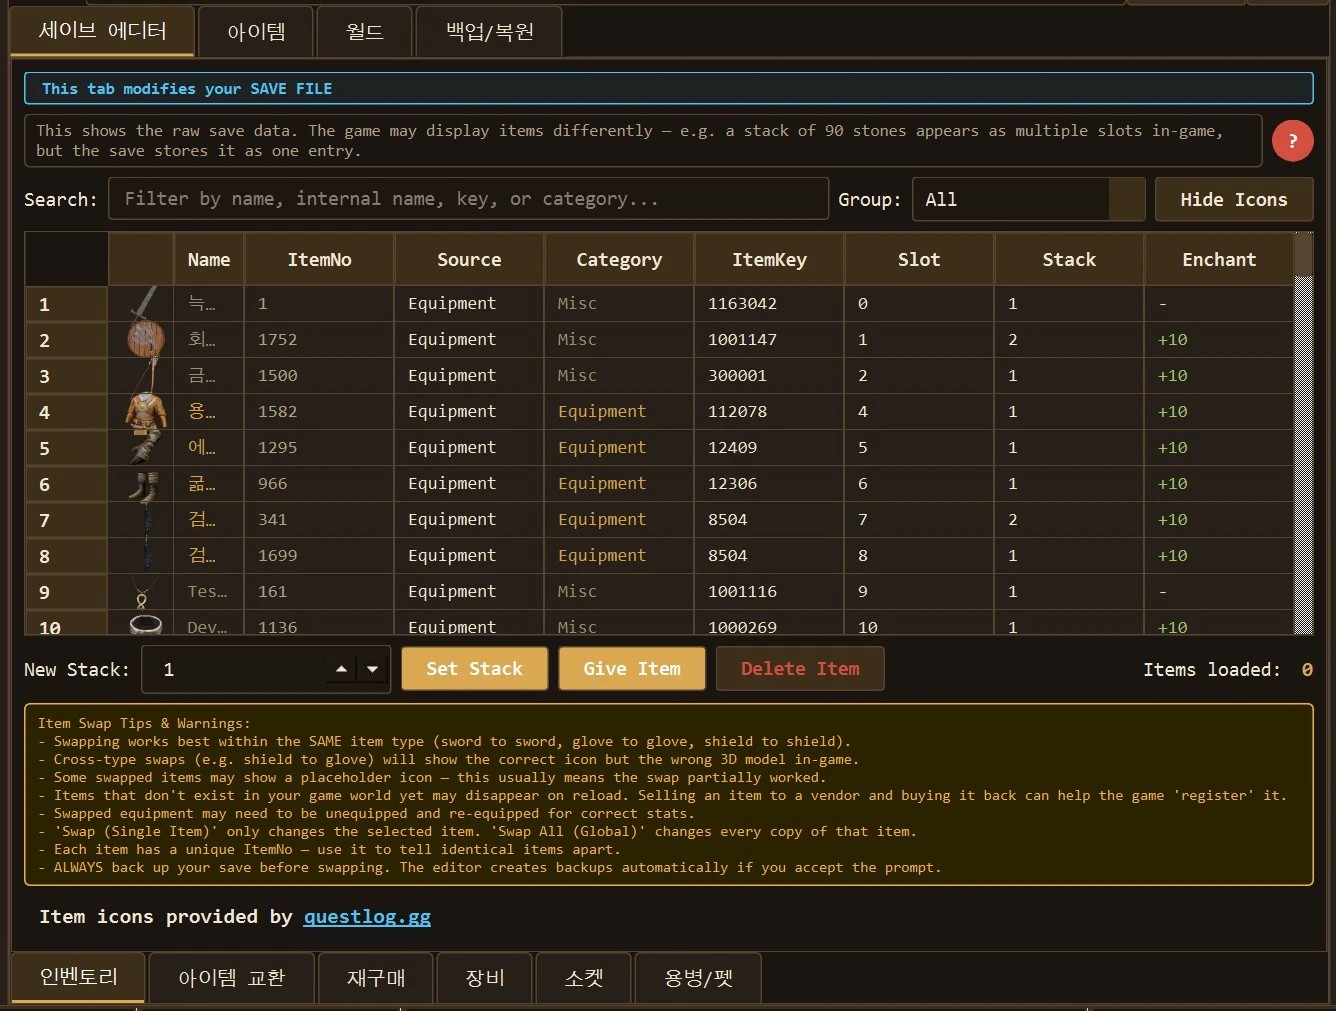This screenshot has width=1336, height=1011.
Task: Click the Hide Icons button
Action: (x=1234, y=199)
